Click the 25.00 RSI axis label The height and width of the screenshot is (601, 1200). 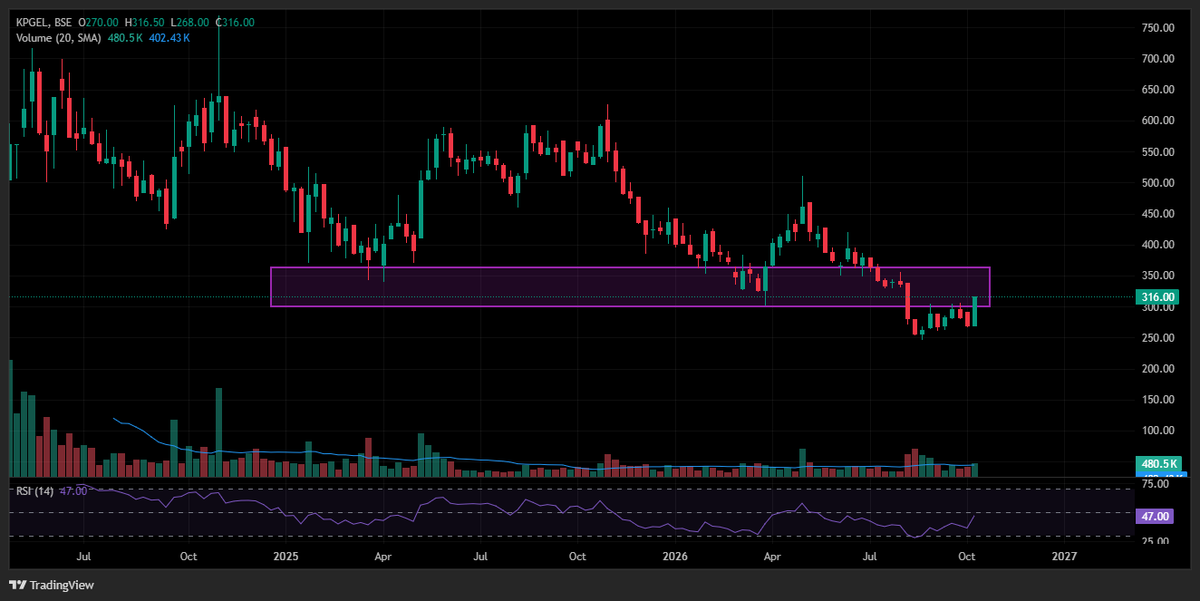[x=1155, y=542]
